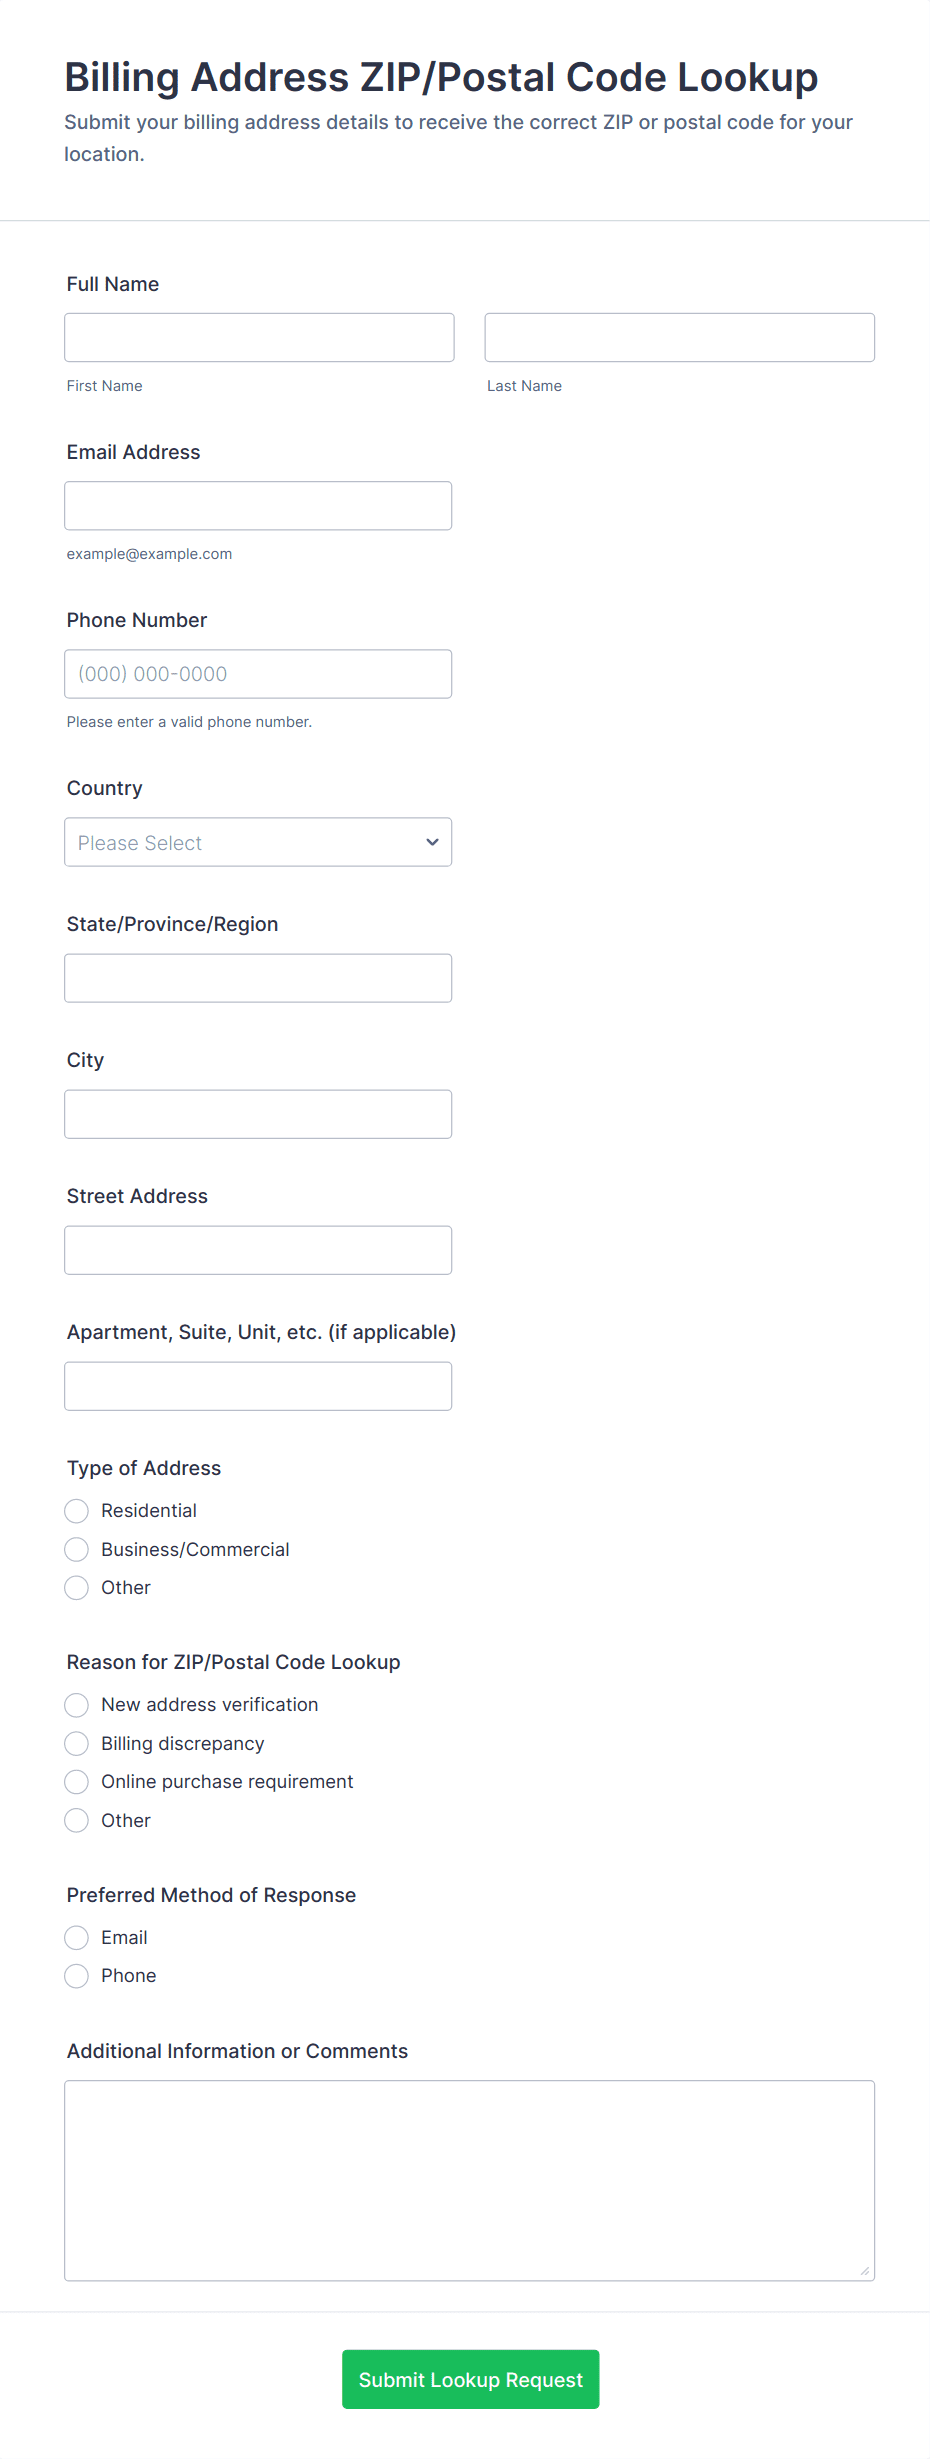Click the State/Province/Region field
930x2459 pixels.
[258, 977]
